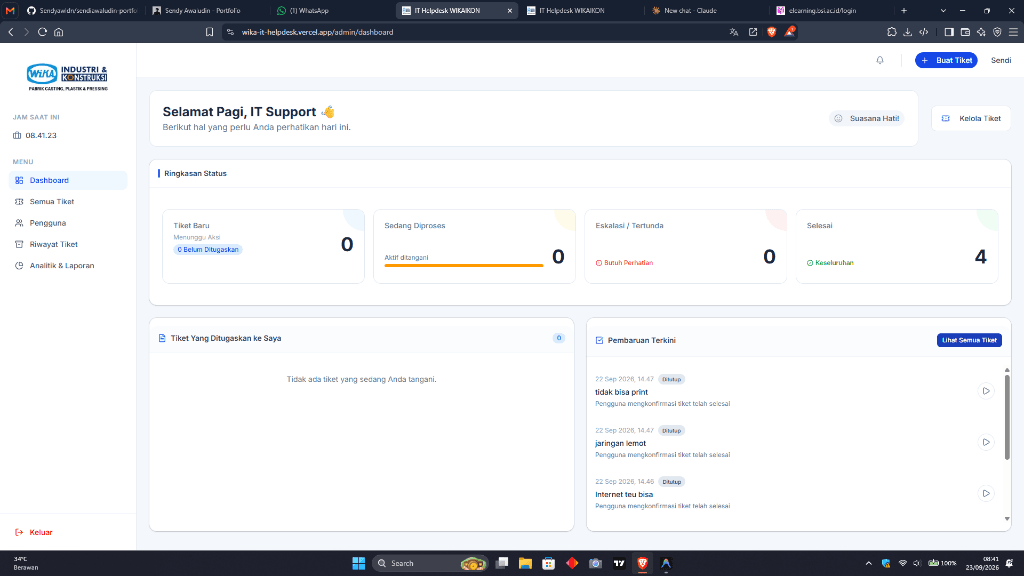Open Brave Shields icon

[x=772, y=32]
